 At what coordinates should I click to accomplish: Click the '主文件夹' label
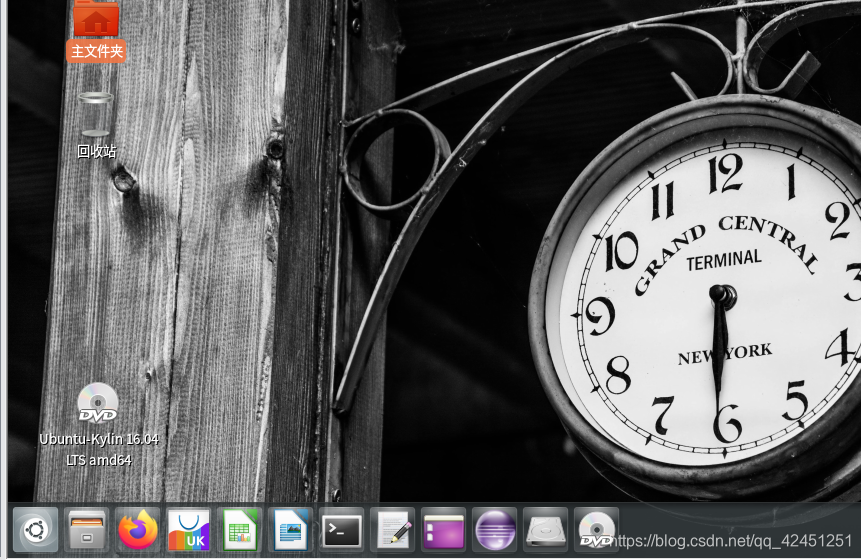click(97, 51)
